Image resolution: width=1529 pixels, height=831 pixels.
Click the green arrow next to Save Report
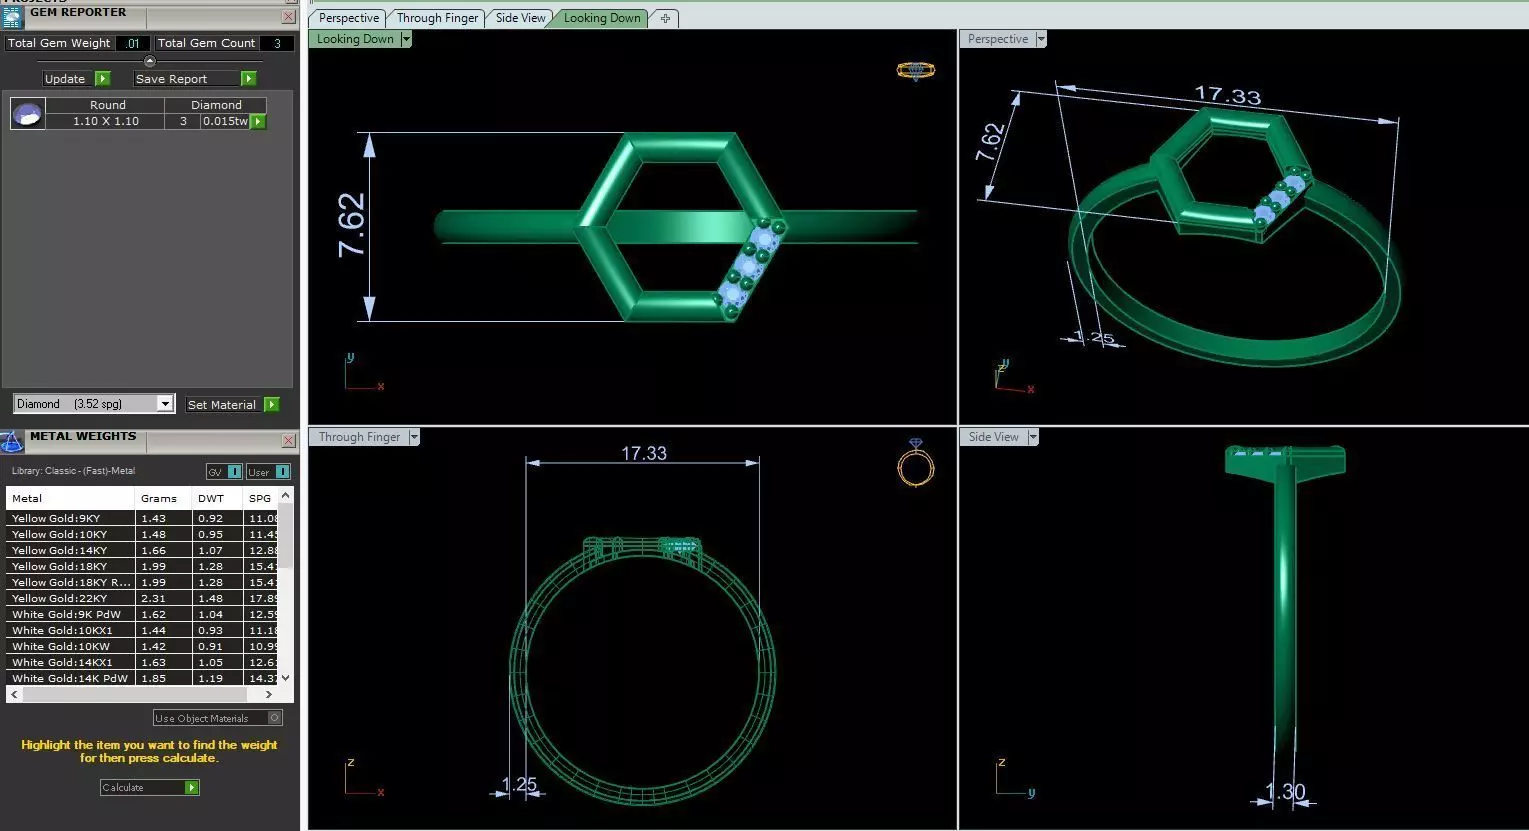coord(249,79)
